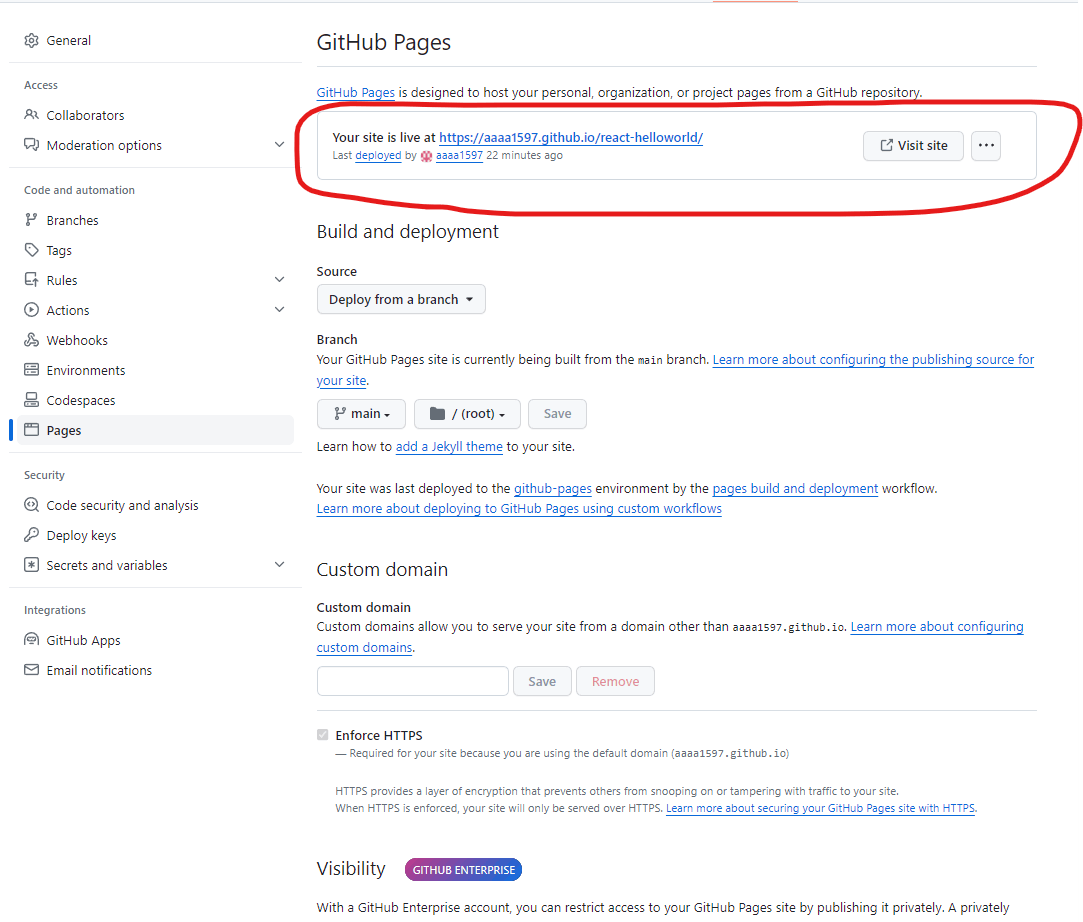
Task: Click the General gear icon
Action: (31, 41)
